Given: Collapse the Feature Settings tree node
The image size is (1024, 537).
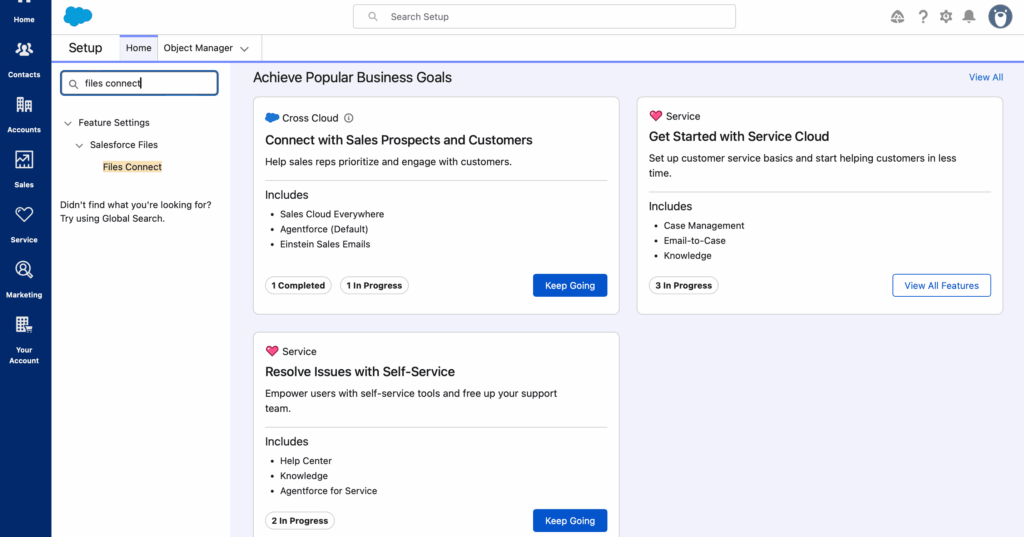Looking at the screenshot, I should point(68,123).
